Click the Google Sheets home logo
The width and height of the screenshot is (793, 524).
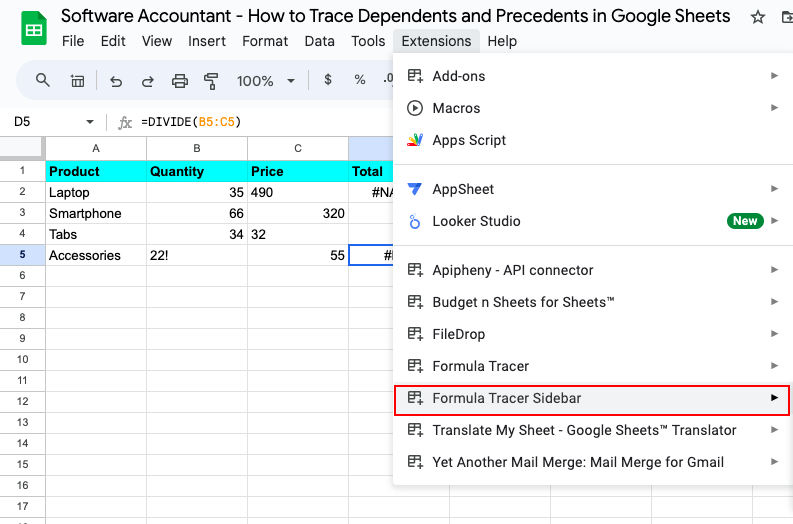tap(34, 28)
